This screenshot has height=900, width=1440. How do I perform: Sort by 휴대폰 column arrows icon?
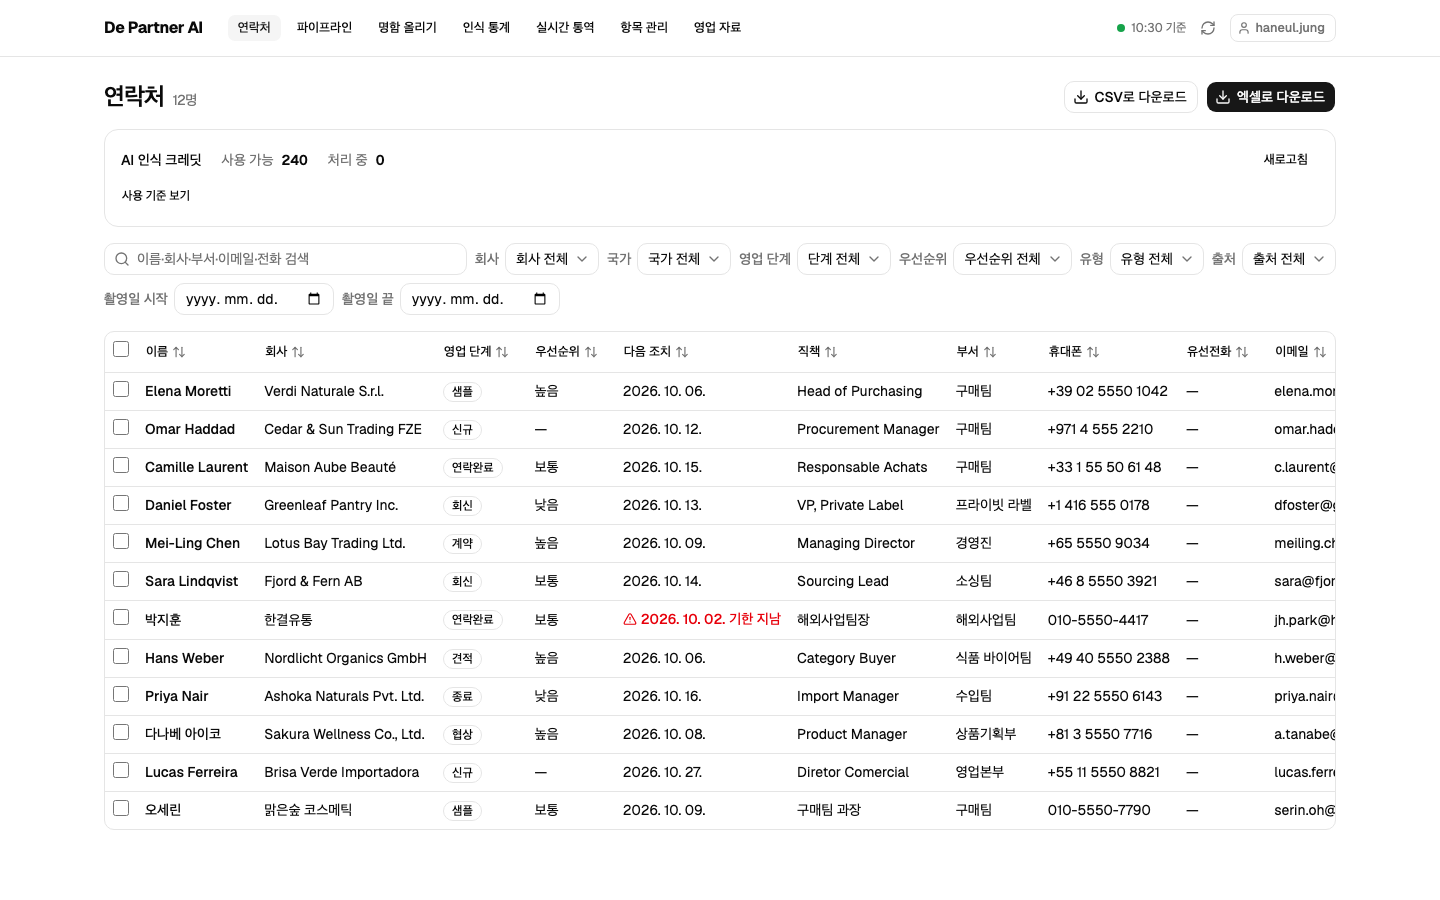point(1093,352)
